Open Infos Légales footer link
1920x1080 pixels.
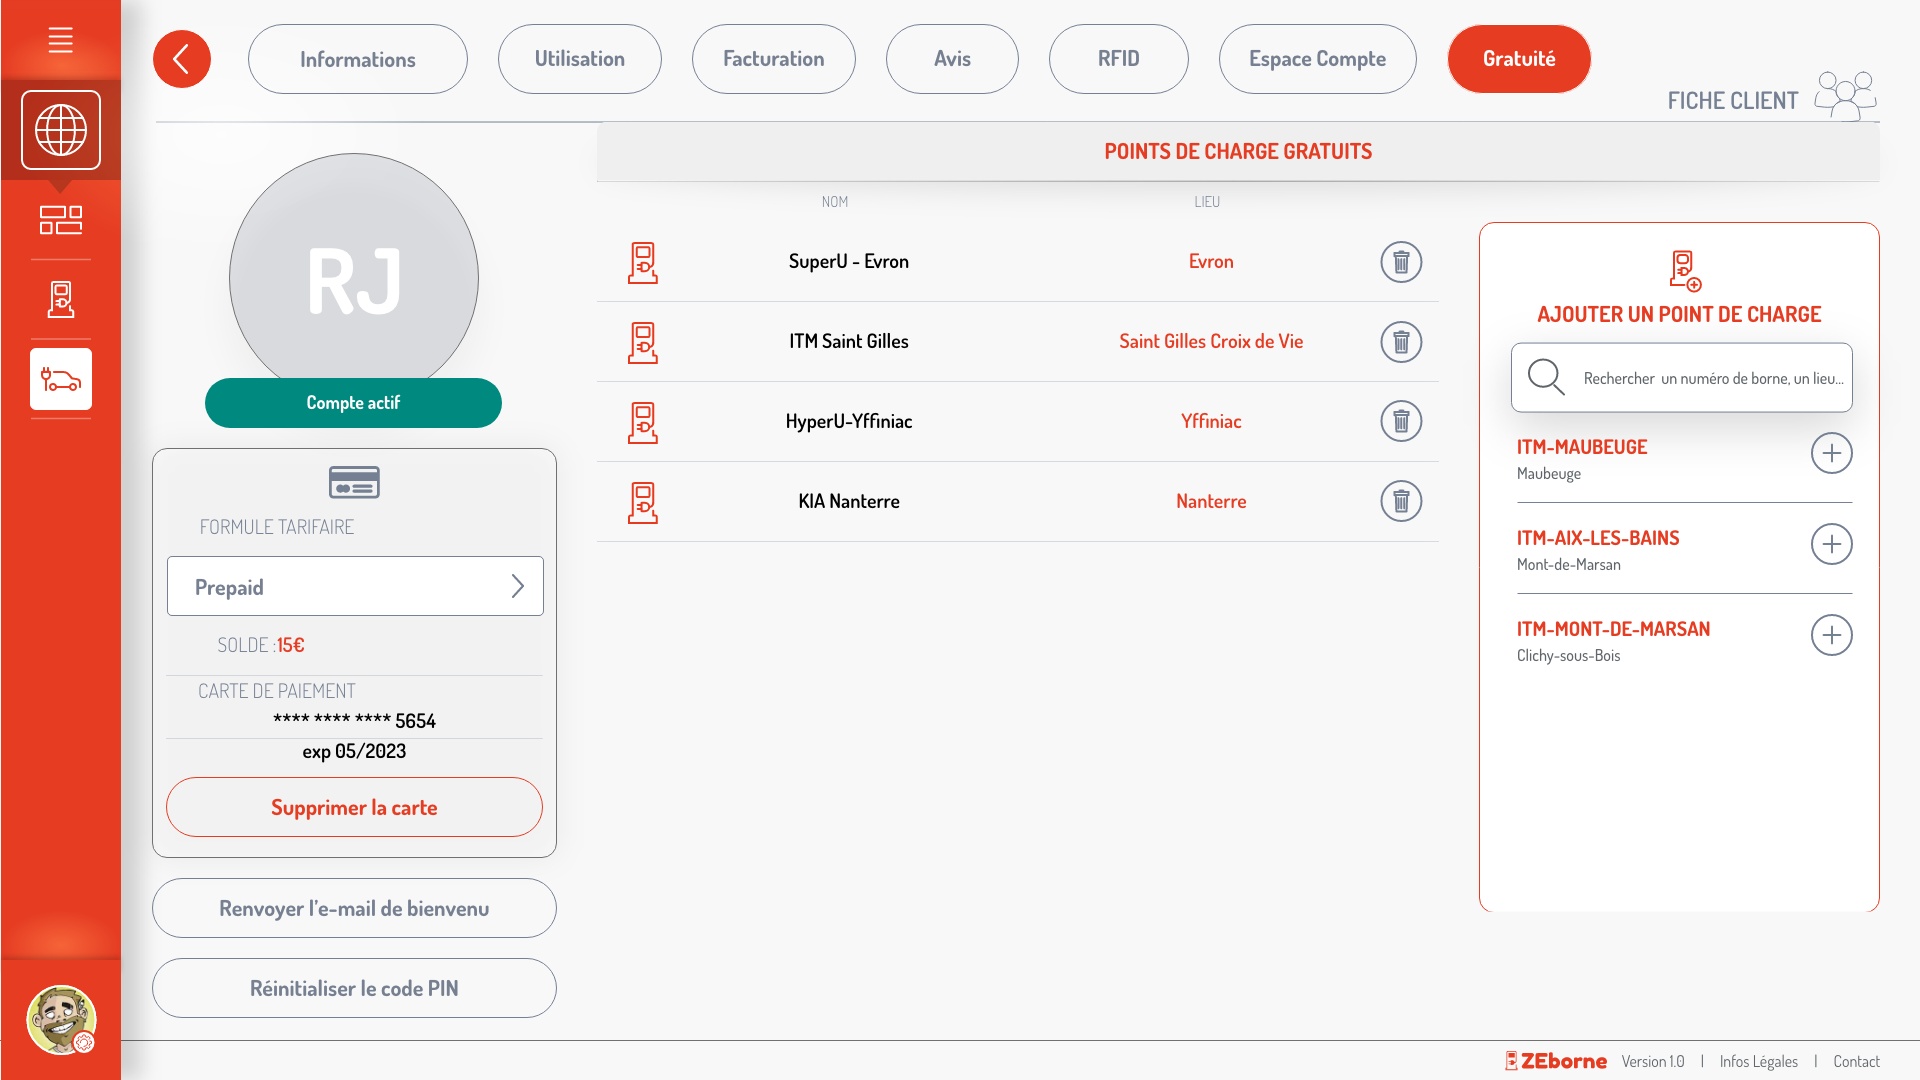pyautogui.click(x=1758, y=1061)
